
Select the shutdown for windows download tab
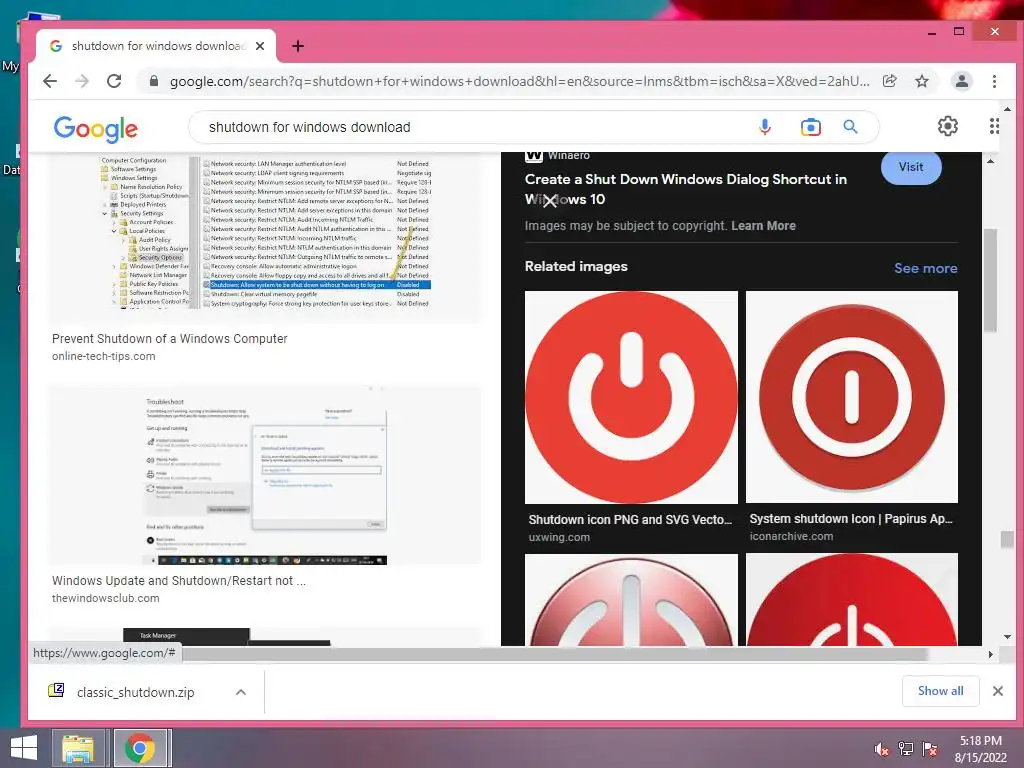click(x=157, y=46)
